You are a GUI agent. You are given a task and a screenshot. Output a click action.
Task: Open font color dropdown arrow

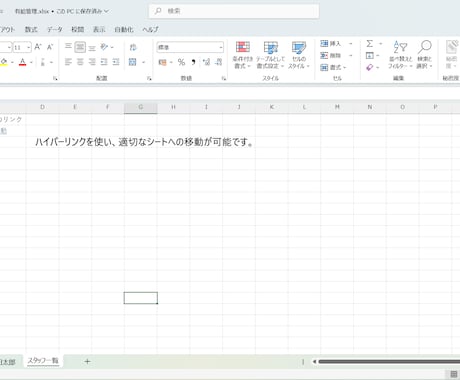coord(31,62)
